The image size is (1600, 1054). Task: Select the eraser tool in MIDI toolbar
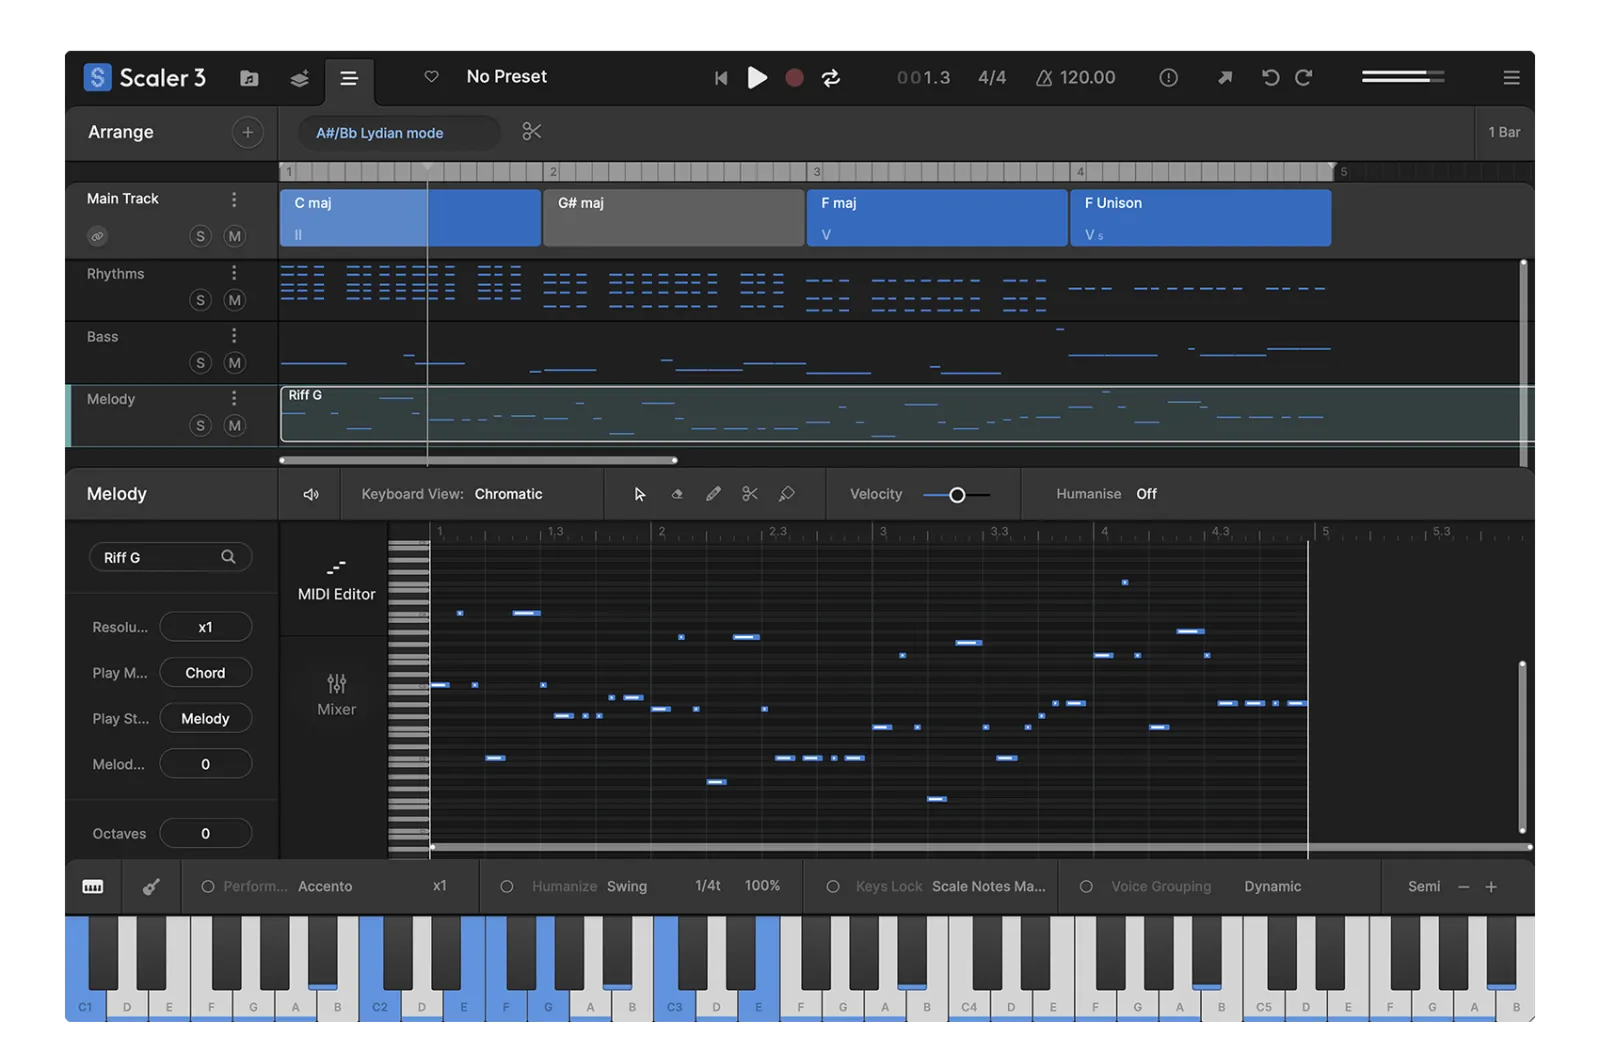click(677, 494)
